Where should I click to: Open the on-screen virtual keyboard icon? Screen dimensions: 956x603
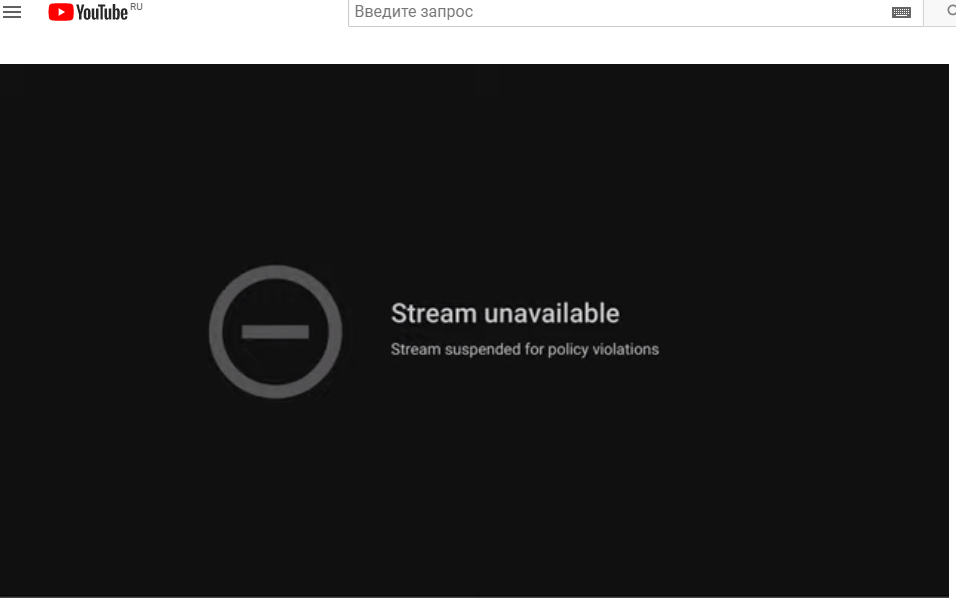[901, 12]
